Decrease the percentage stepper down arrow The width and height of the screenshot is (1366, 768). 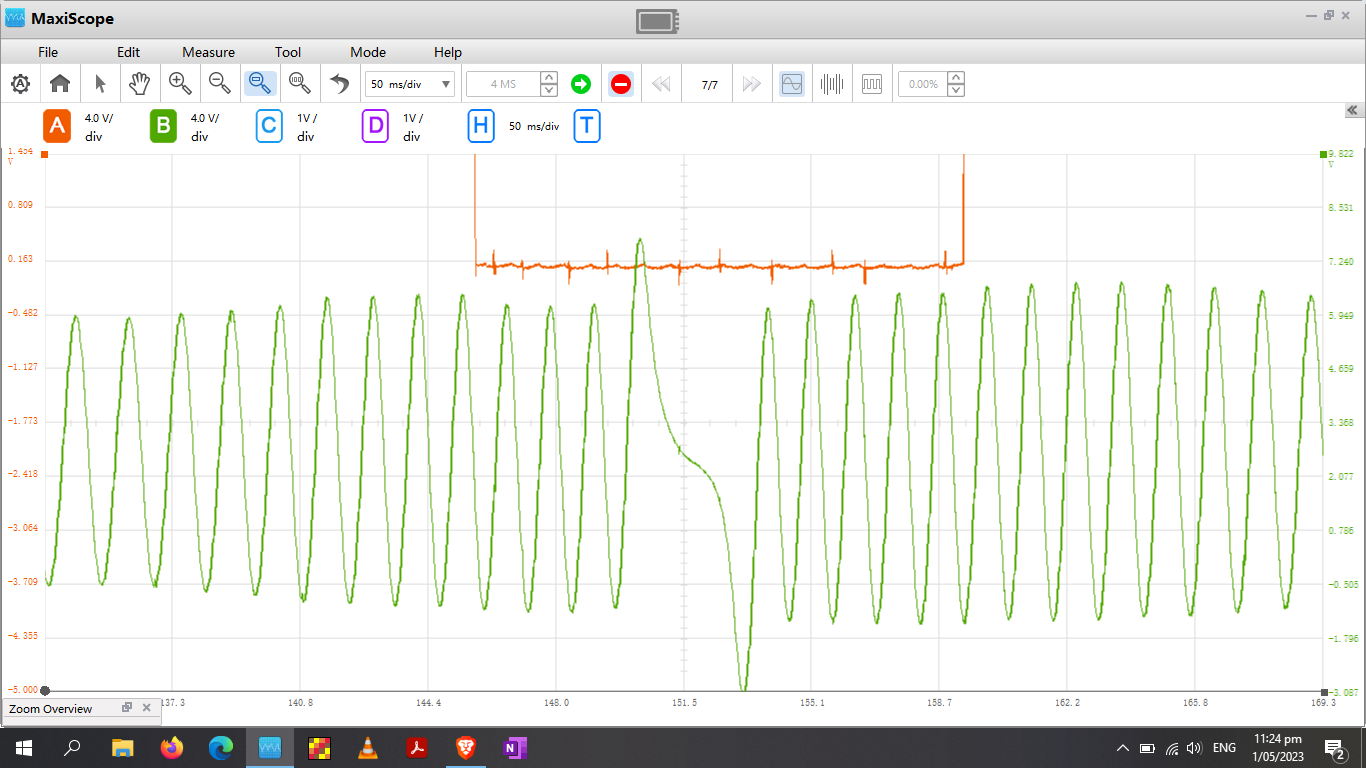[x=956, y=91]
